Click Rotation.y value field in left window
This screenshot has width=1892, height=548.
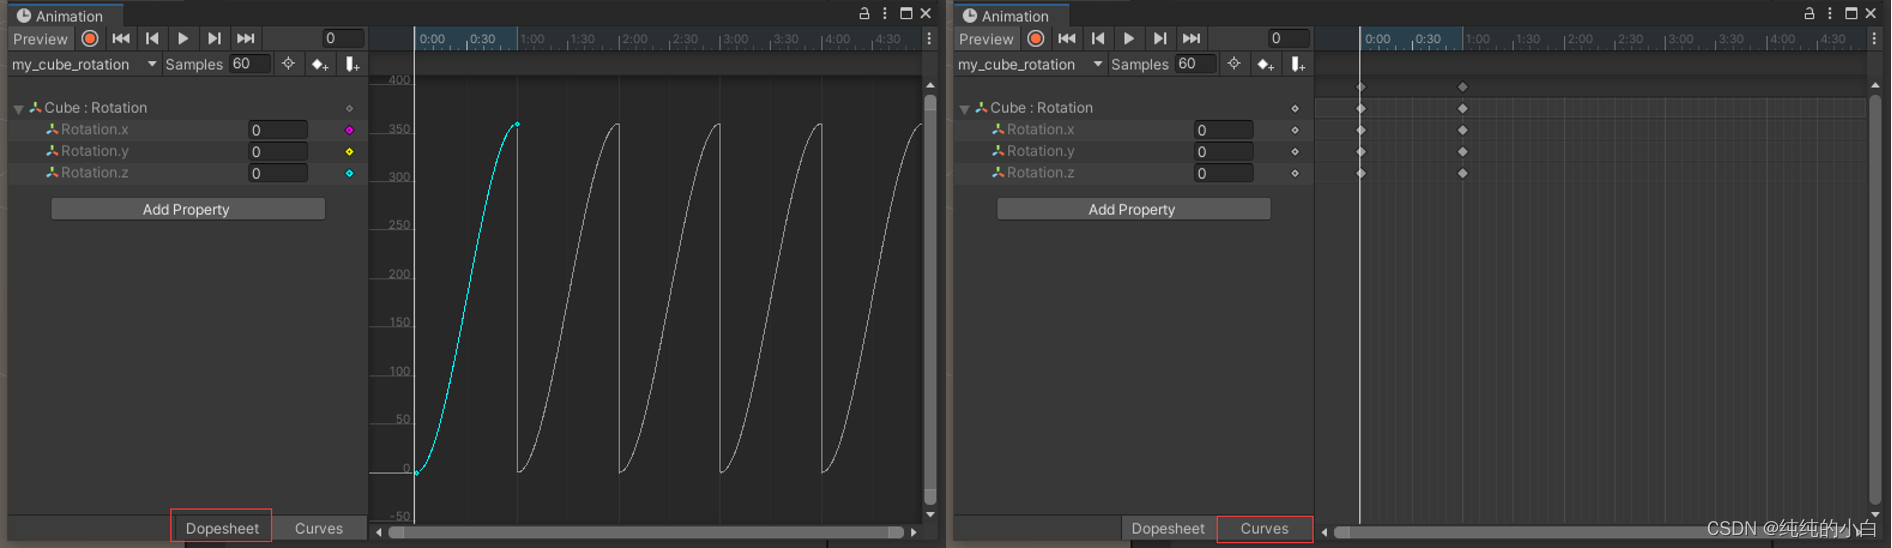pos(278,152)
